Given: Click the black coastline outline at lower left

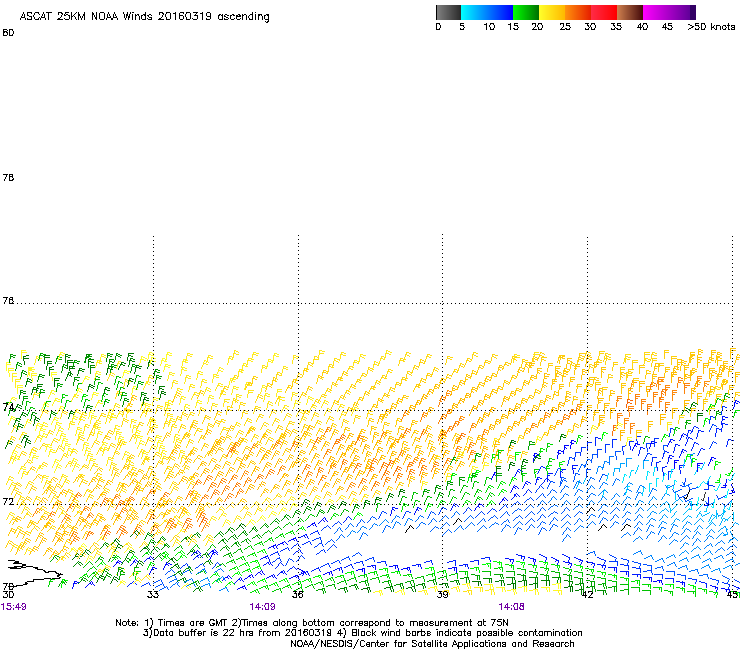Looking at the screenshot, I should pos(35,573).
